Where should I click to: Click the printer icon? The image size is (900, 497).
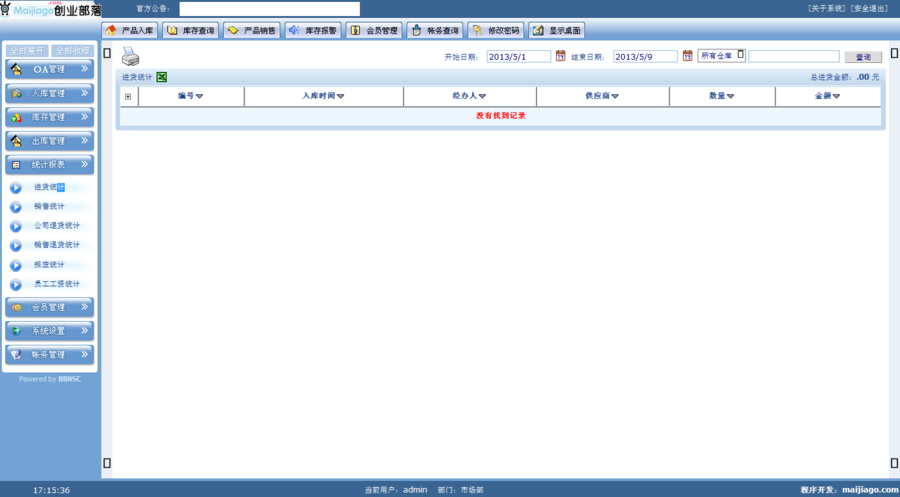(x=130, y=56)
